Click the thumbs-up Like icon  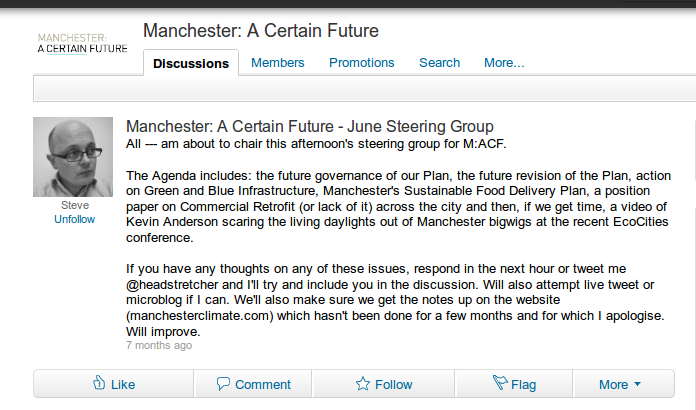click(99, 383)
